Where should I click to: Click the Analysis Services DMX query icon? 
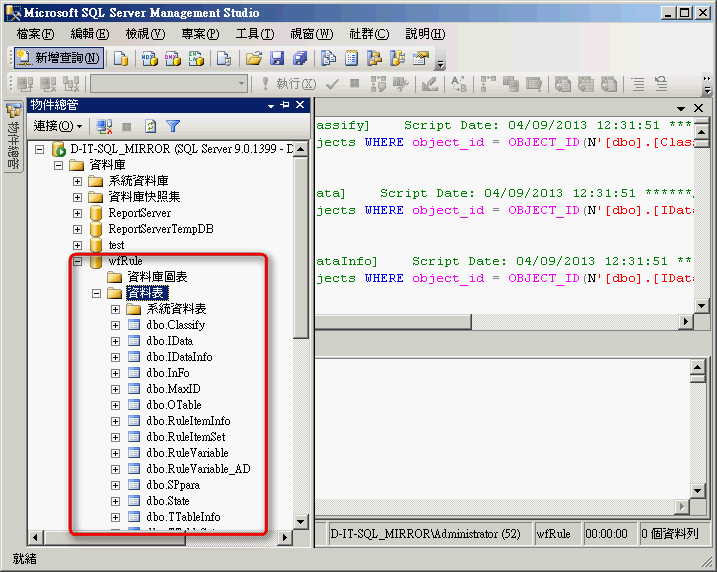173,59
